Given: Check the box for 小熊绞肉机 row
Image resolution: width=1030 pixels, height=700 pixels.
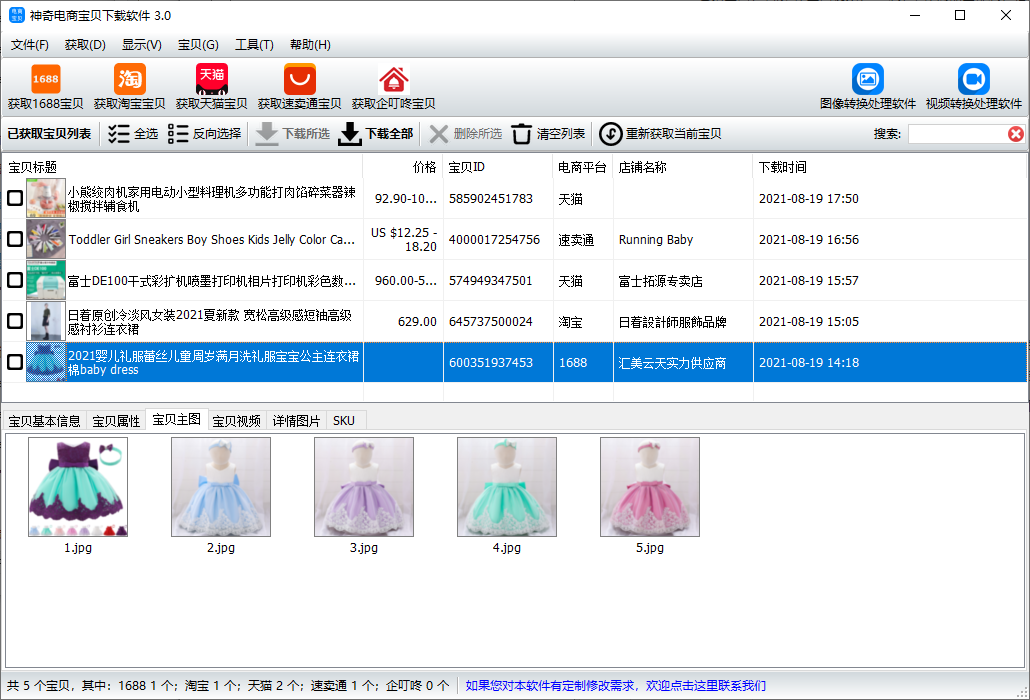Looking at the screenshot, I should click(14, 198).
